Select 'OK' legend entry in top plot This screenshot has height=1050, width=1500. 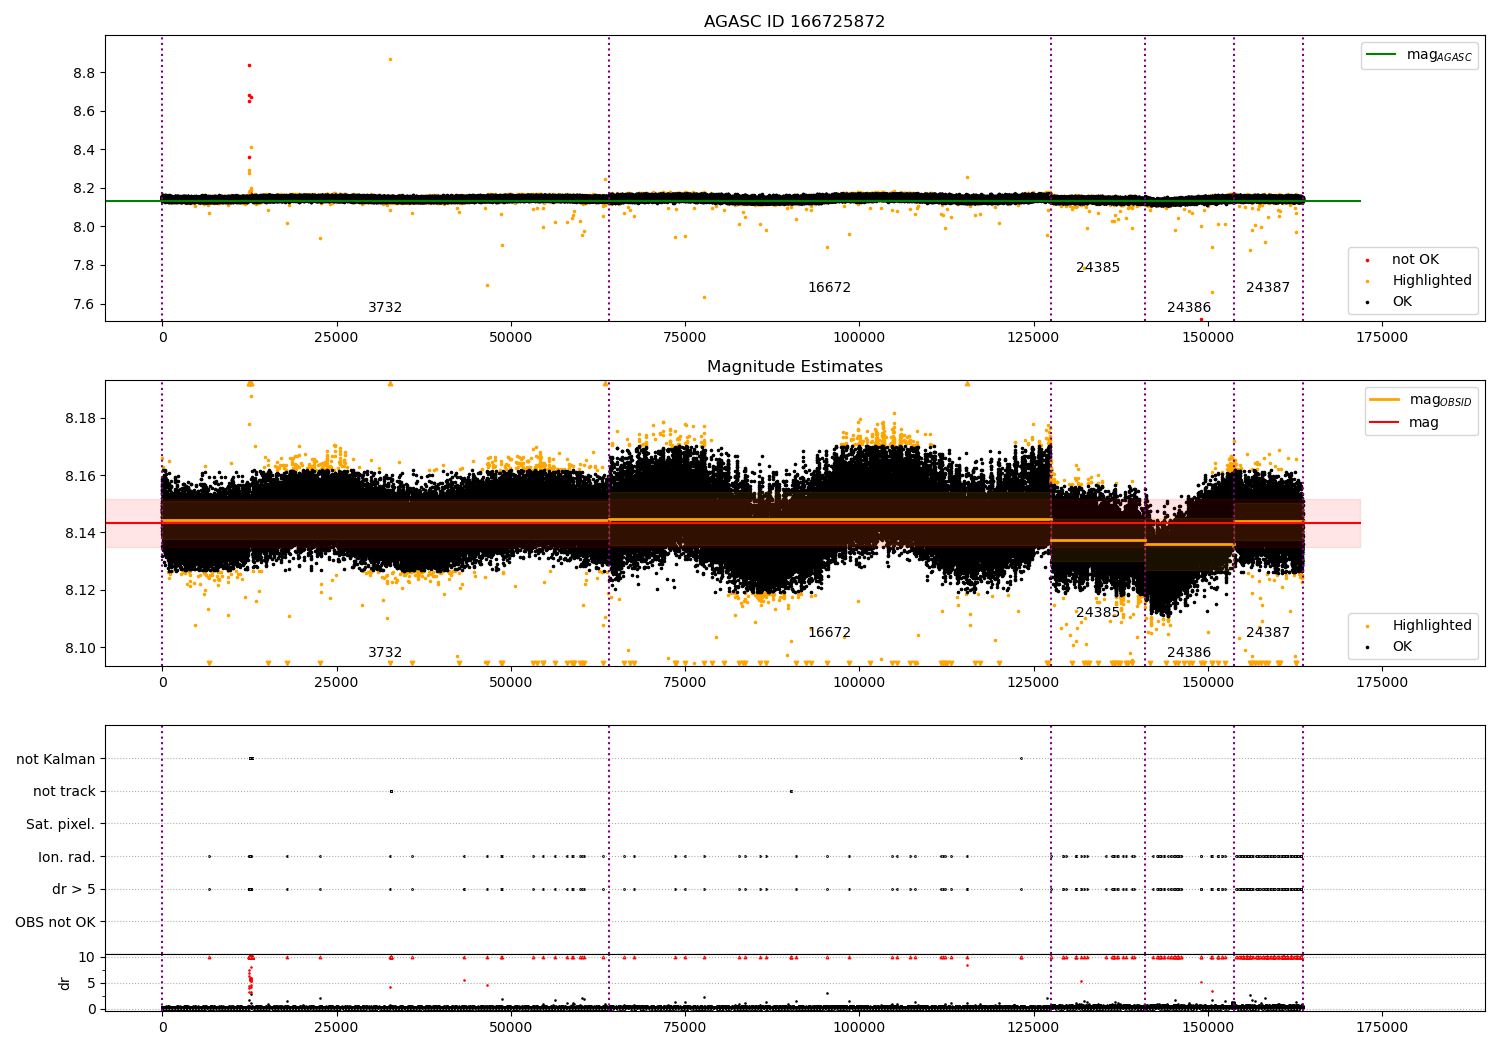pyautogui.click(x=1391, y=302)
